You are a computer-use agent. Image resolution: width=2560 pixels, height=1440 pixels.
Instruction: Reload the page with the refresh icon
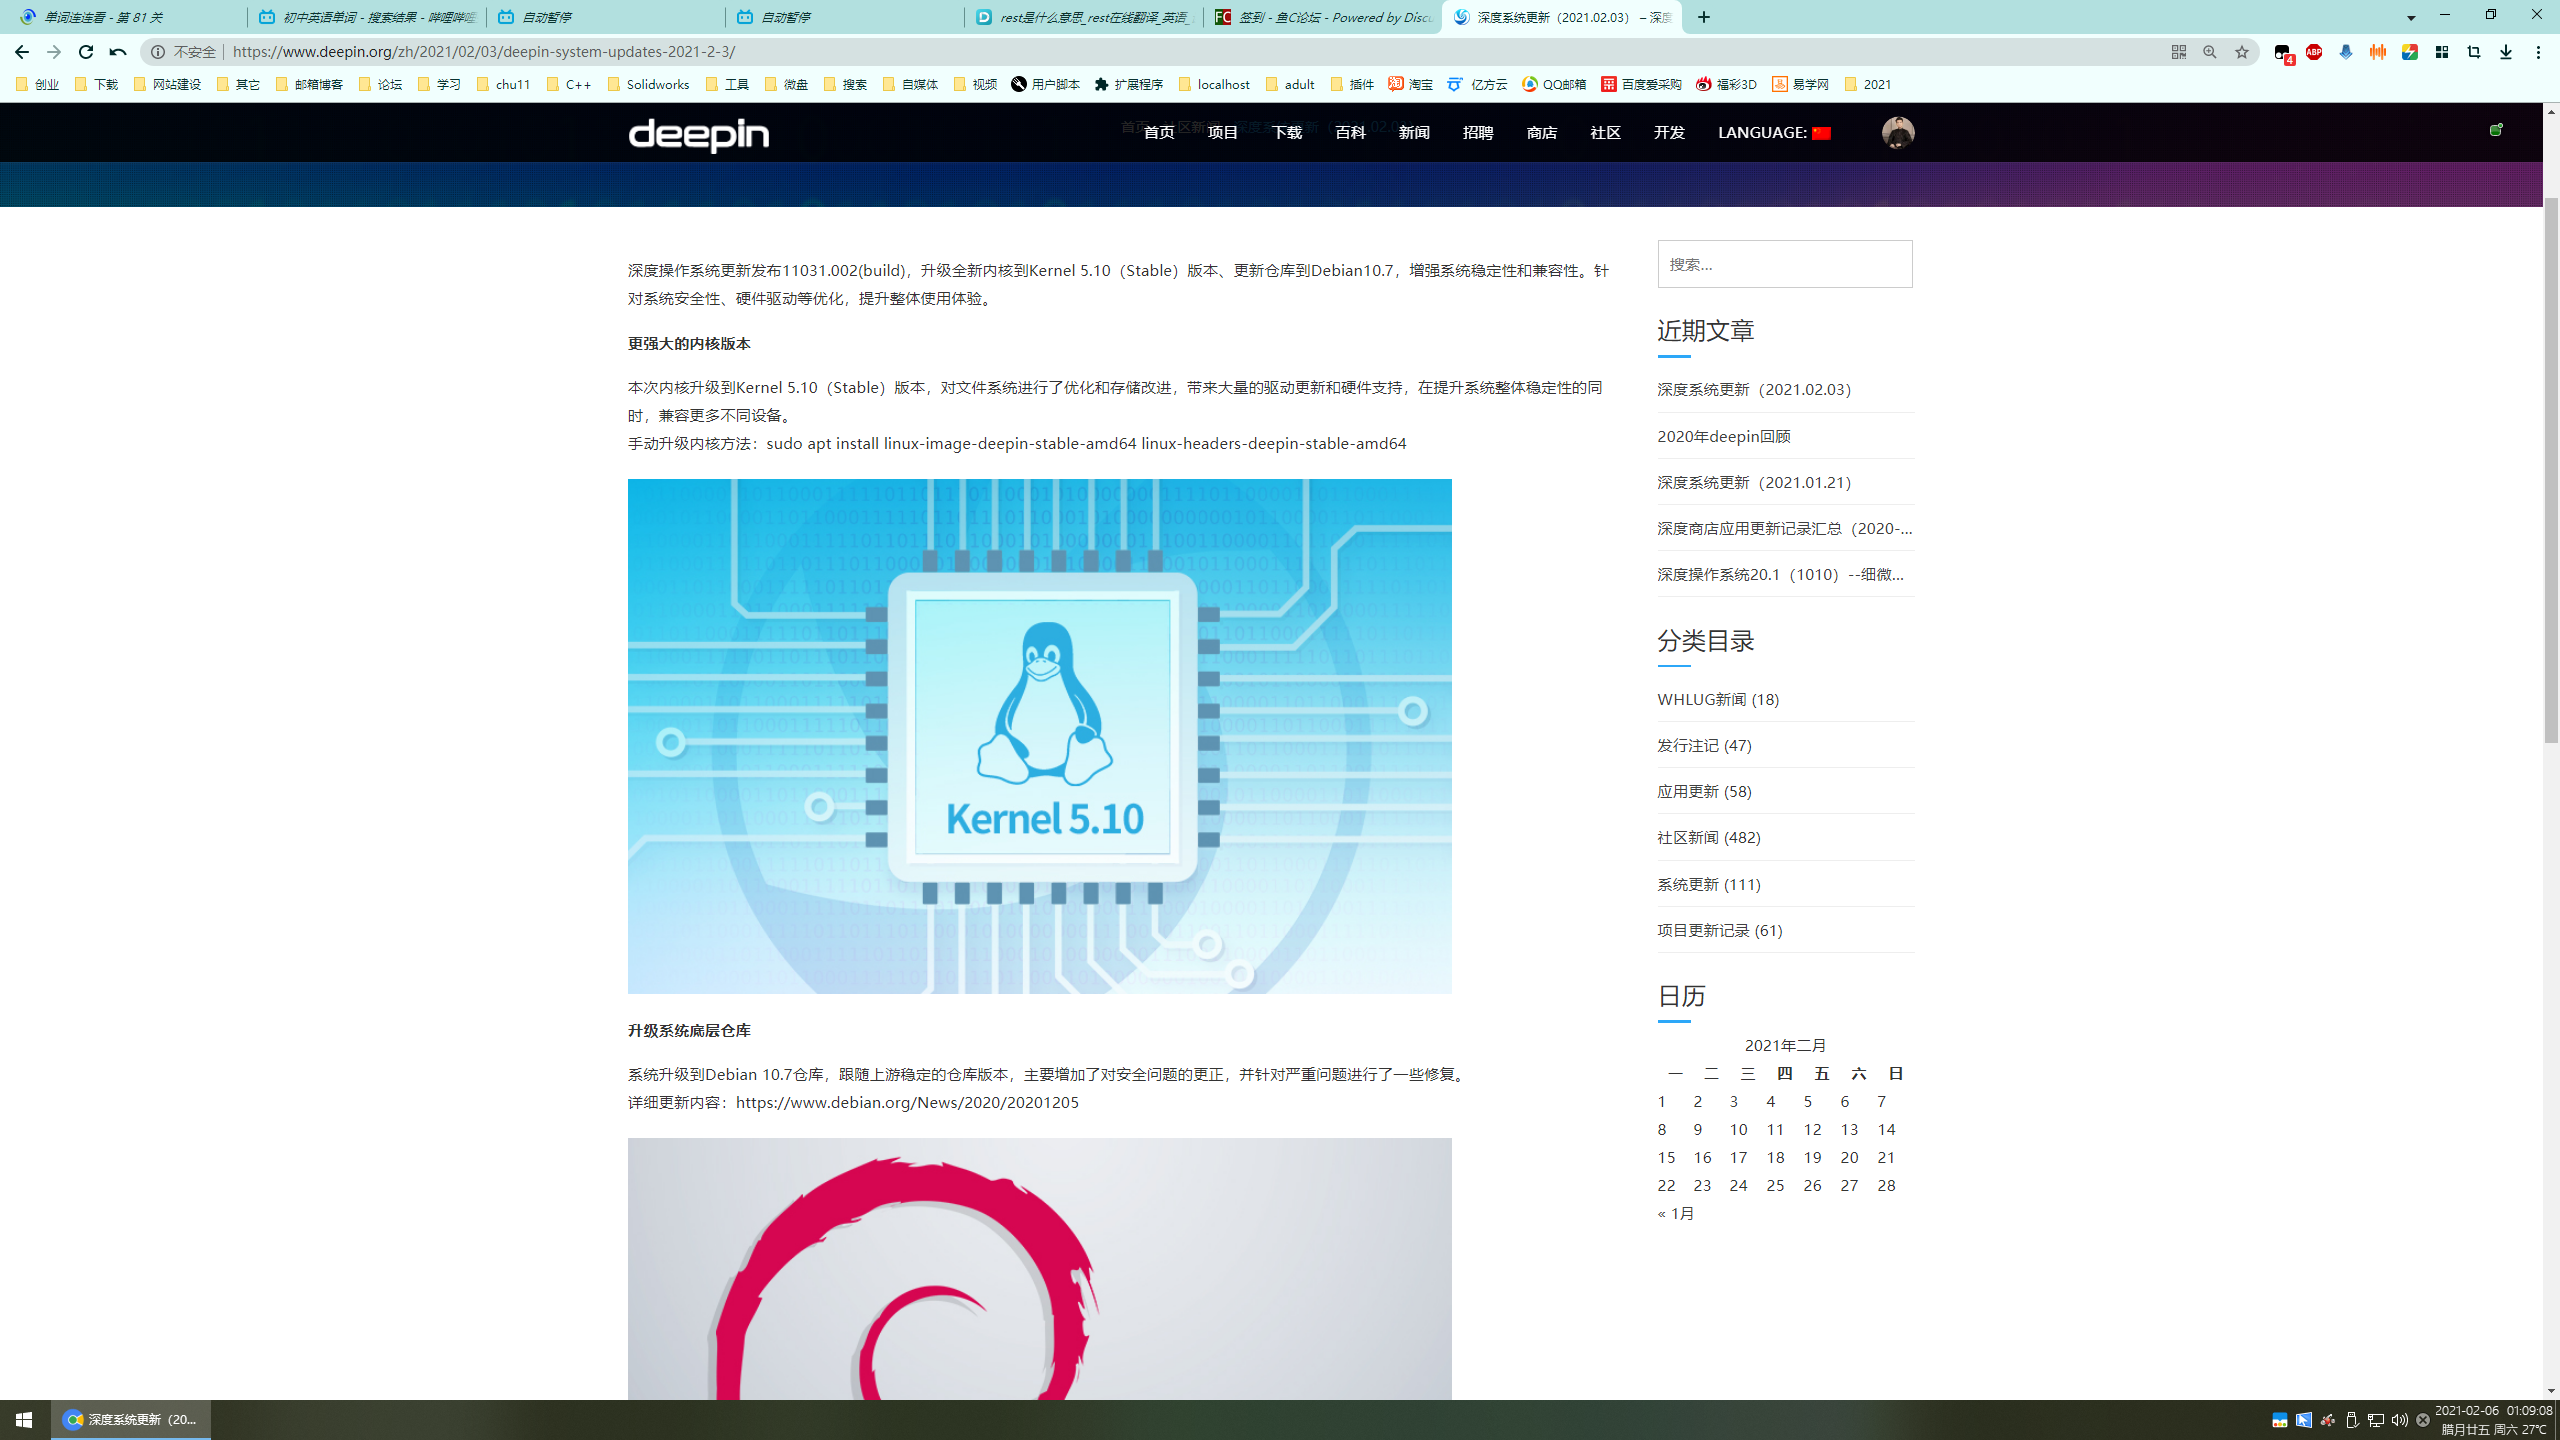86,52
